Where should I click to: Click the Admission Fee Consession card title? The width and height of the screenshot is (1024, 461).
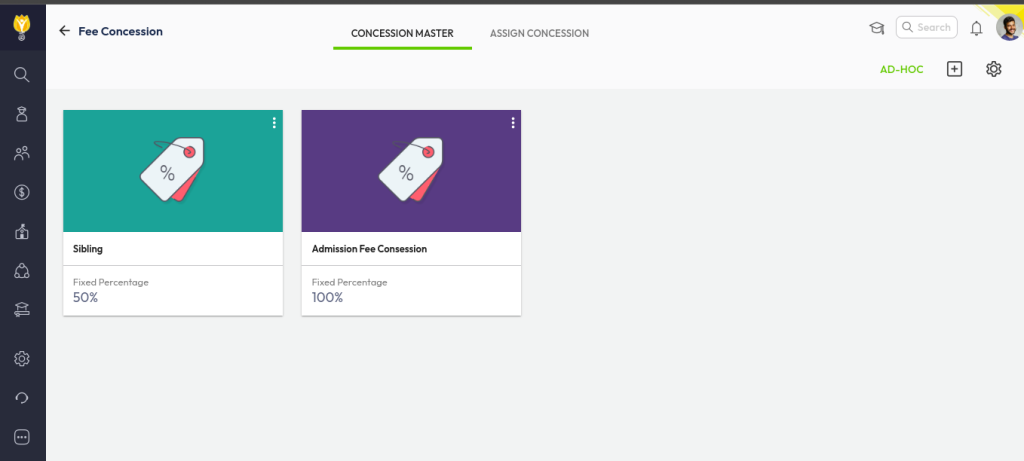[x=369, y=249]
